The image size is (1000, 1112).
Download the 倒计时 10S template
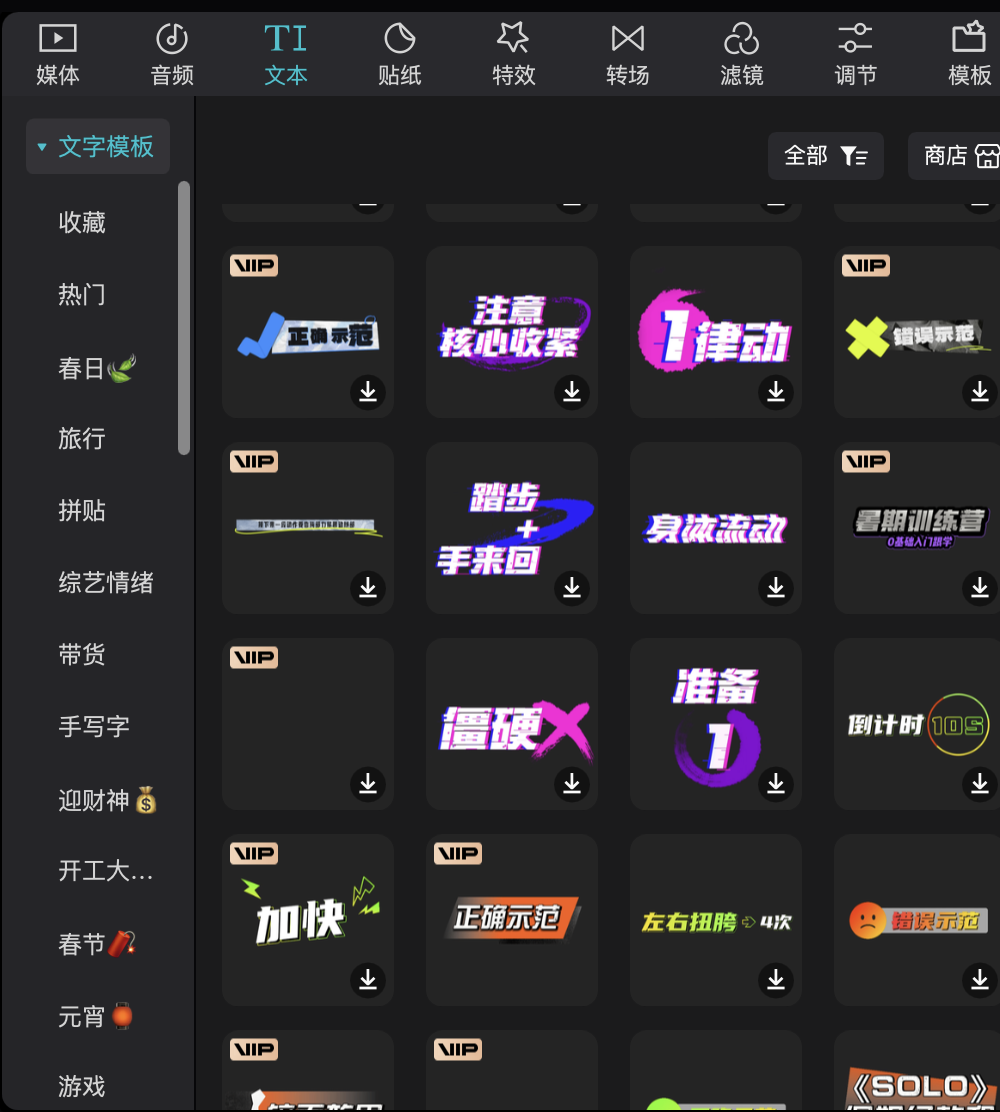(980, 784)
